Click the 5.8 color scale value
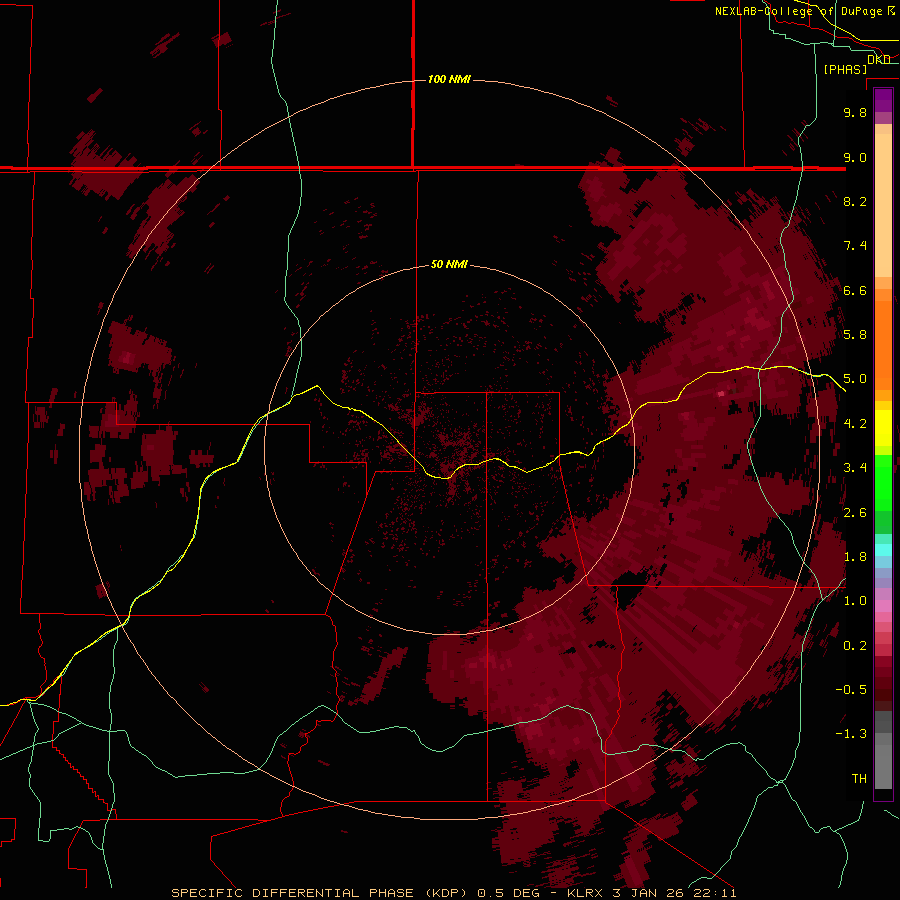This screenshot has width=900, height=900. (x=855, y=335)
